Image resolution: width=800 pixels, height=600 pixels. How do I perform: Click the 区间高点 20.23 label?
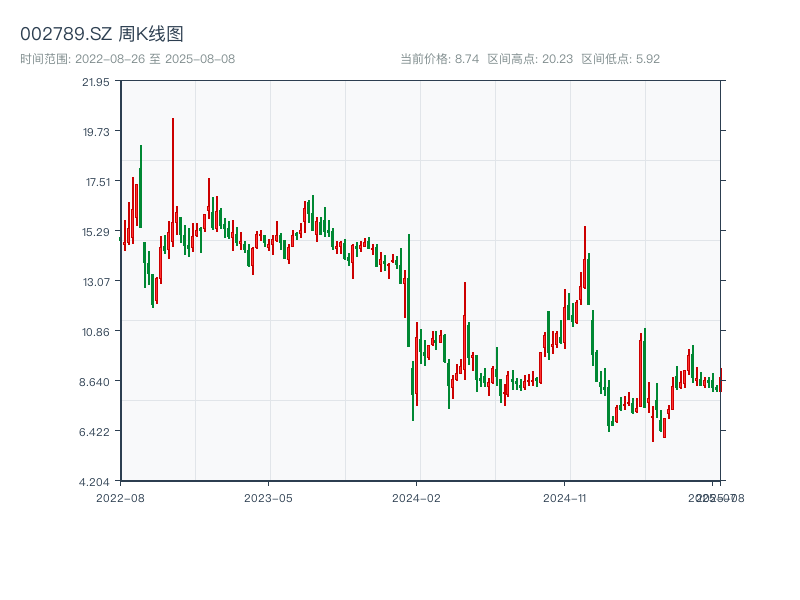click(x=530, y=59)
